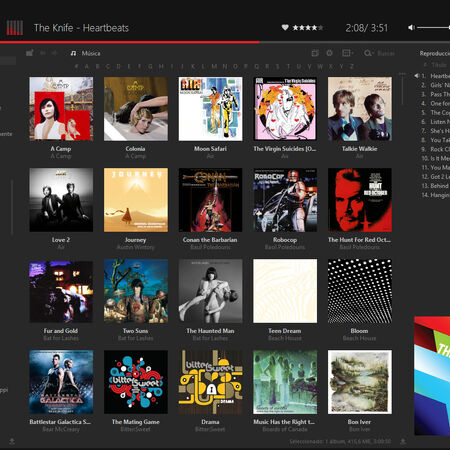
Task: Jump to the # symbol in alphabet bar
Action: point(76,66)
